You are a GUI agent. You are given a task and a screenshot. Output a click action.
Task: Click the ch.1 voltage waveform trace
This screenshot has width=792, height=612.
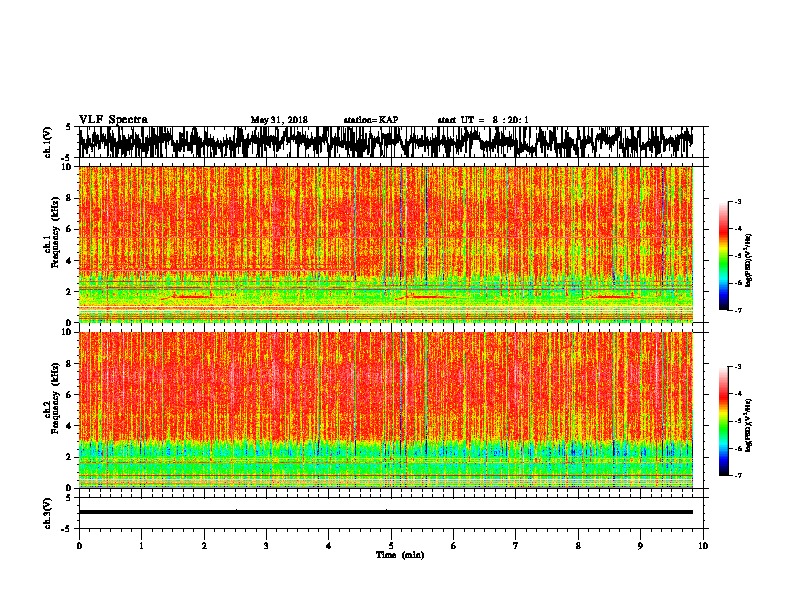386,142
